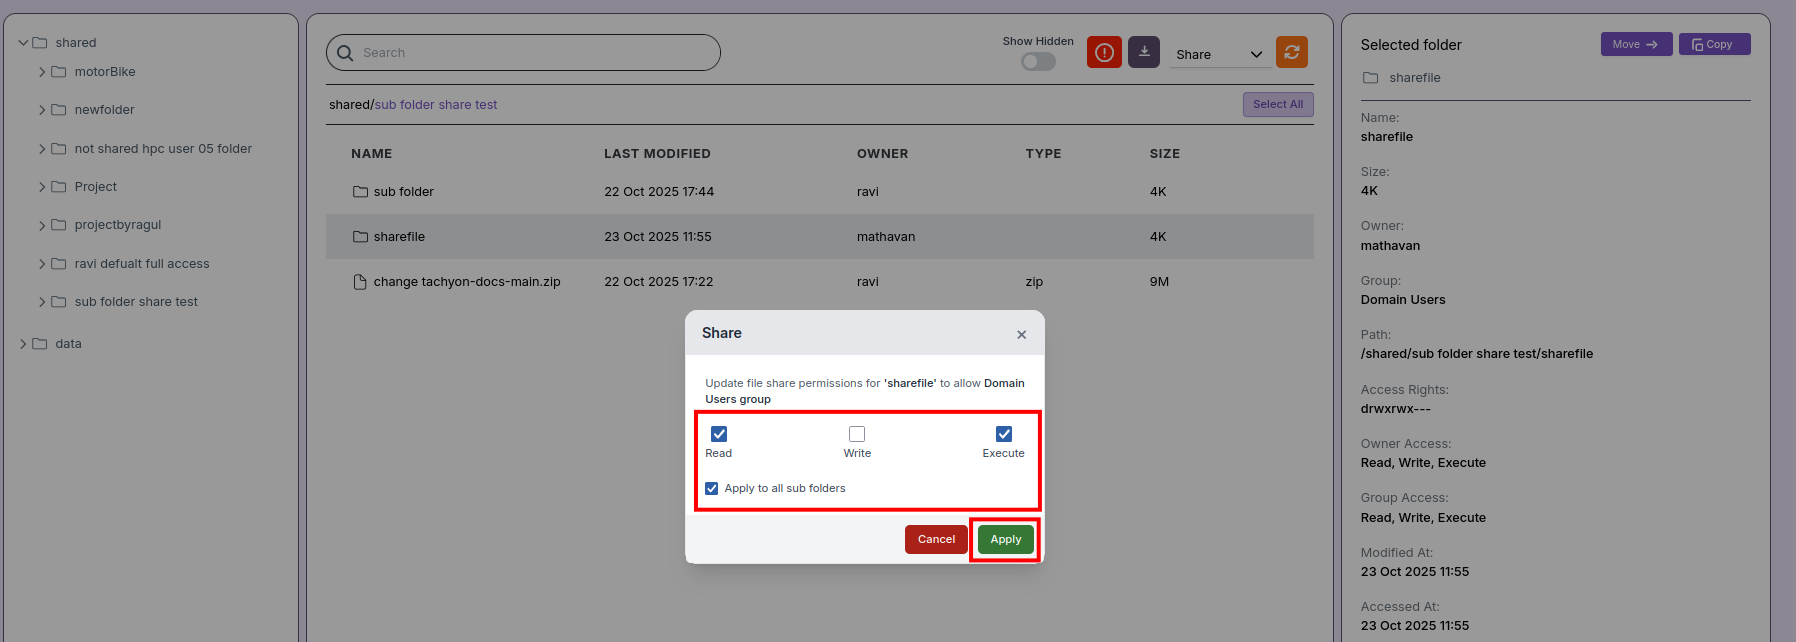Click the orange refresh icon button
Screen dimensions: 1796x642
pos(1292,52)
